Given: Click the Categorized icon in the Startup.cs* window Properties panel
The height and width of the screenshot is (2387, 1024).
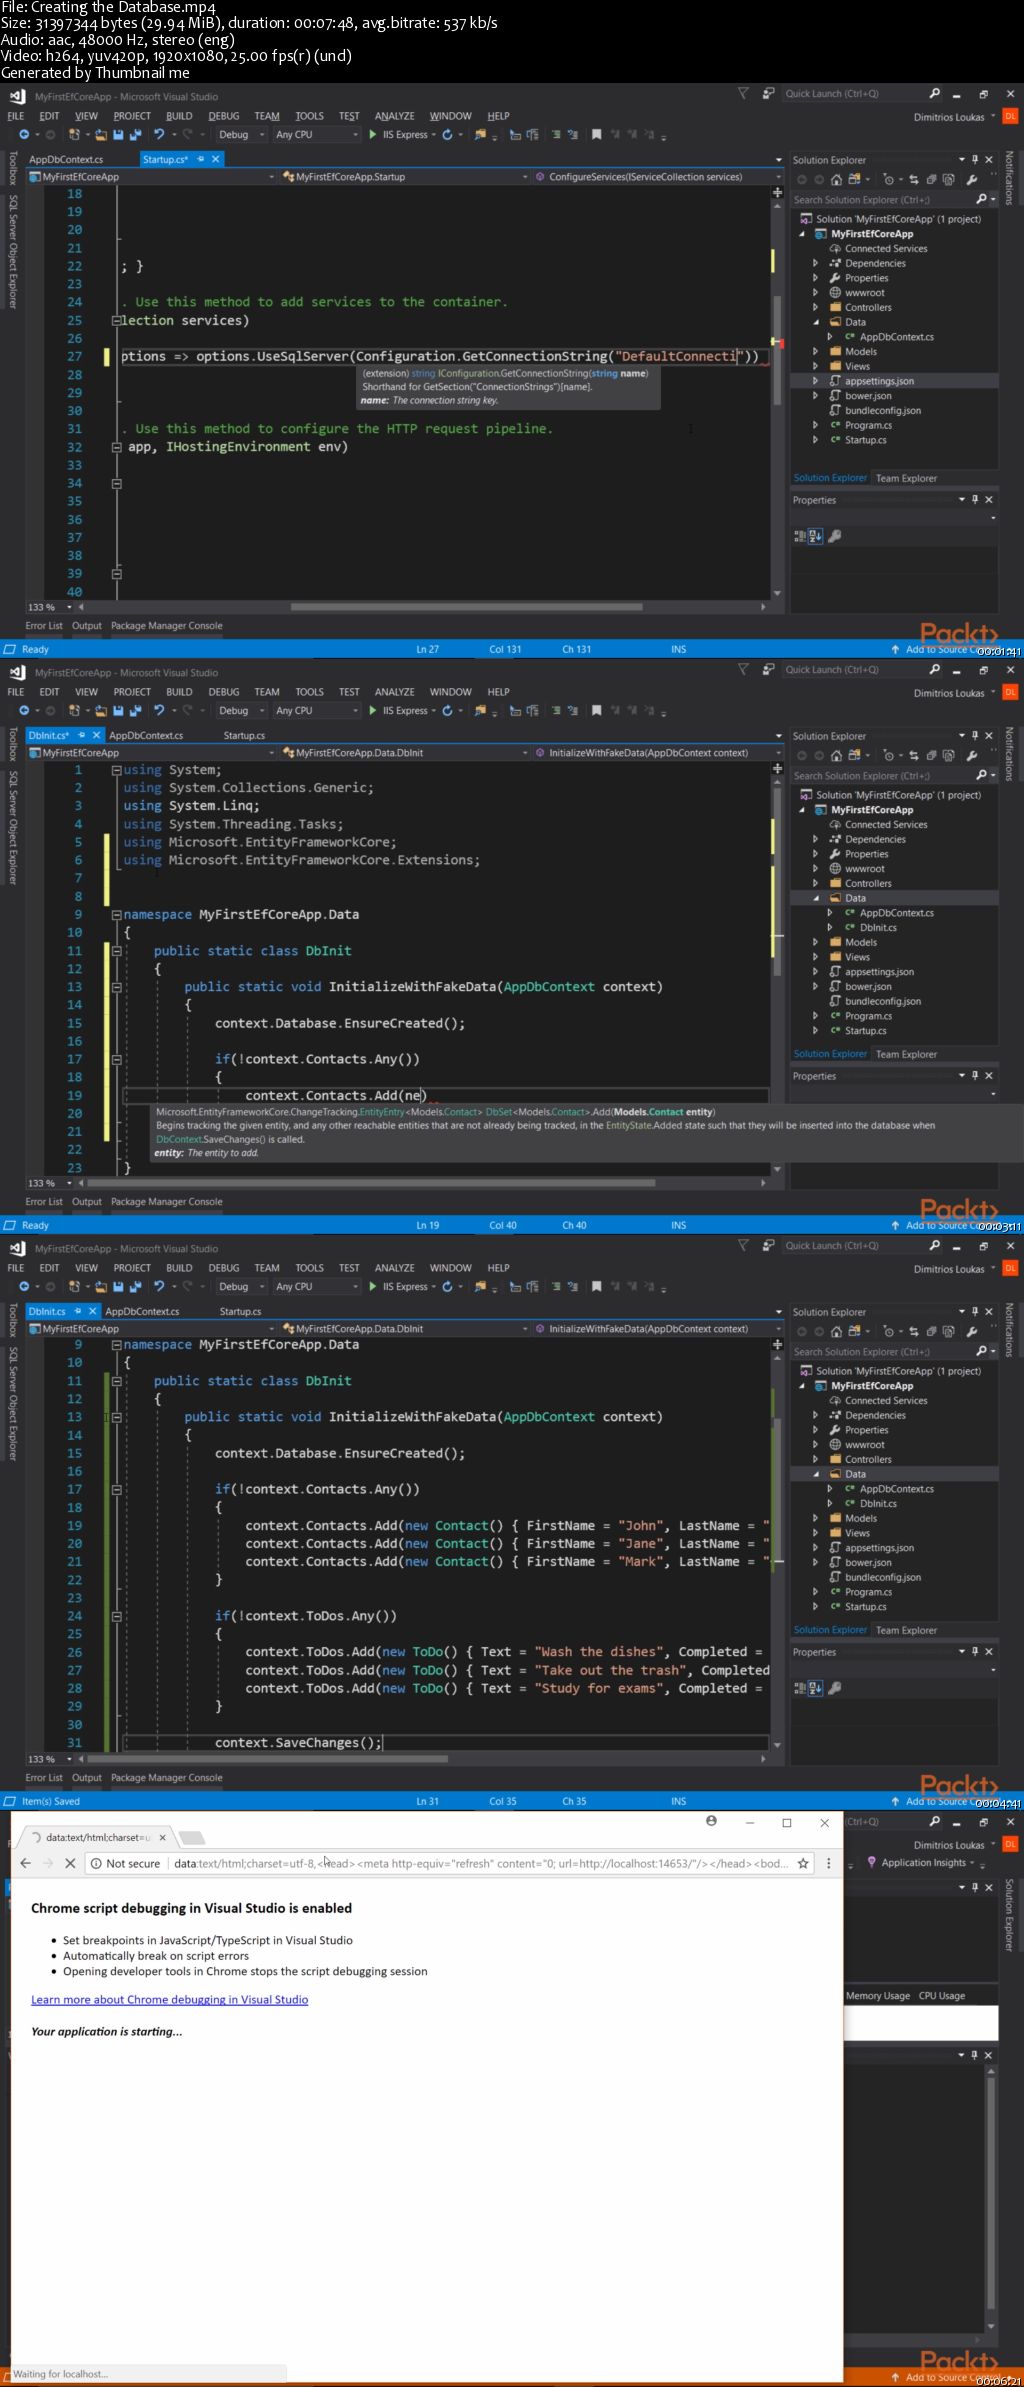Looking at the screenshot, I should (800, 536).
